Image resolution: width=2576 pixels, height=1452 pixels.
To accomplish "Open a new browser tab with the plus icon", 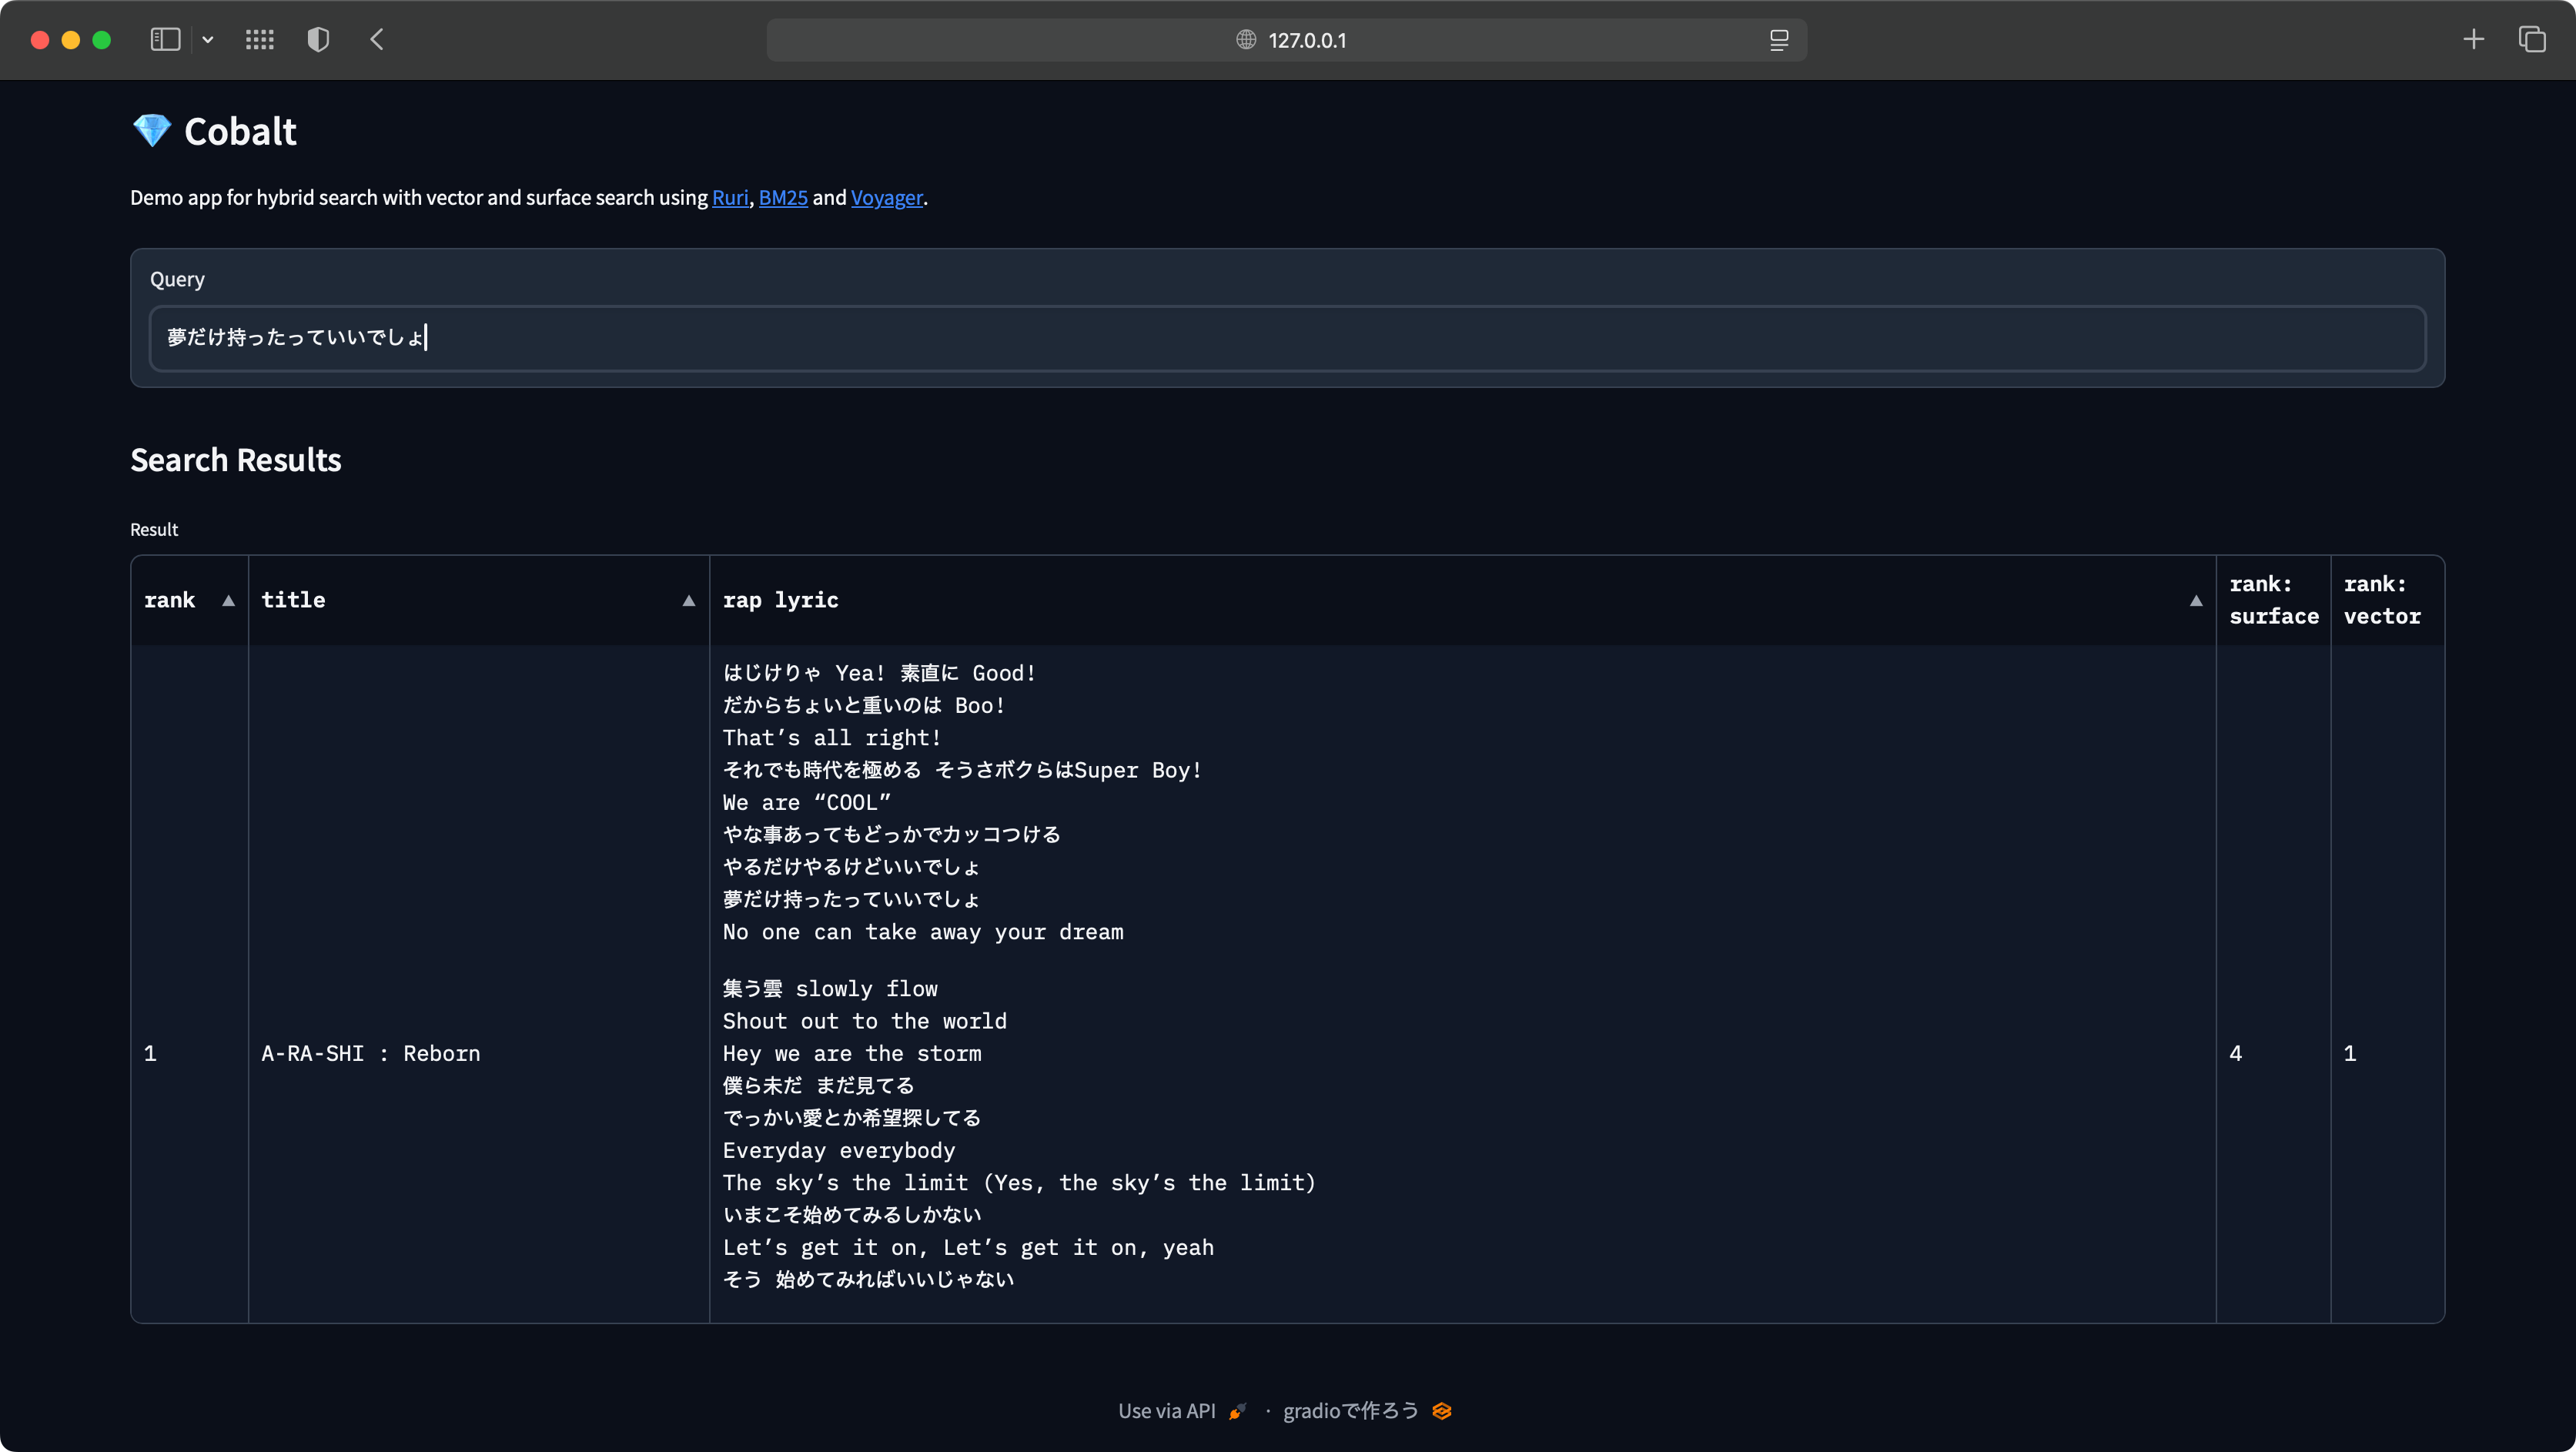I will tap(2472, 40).
